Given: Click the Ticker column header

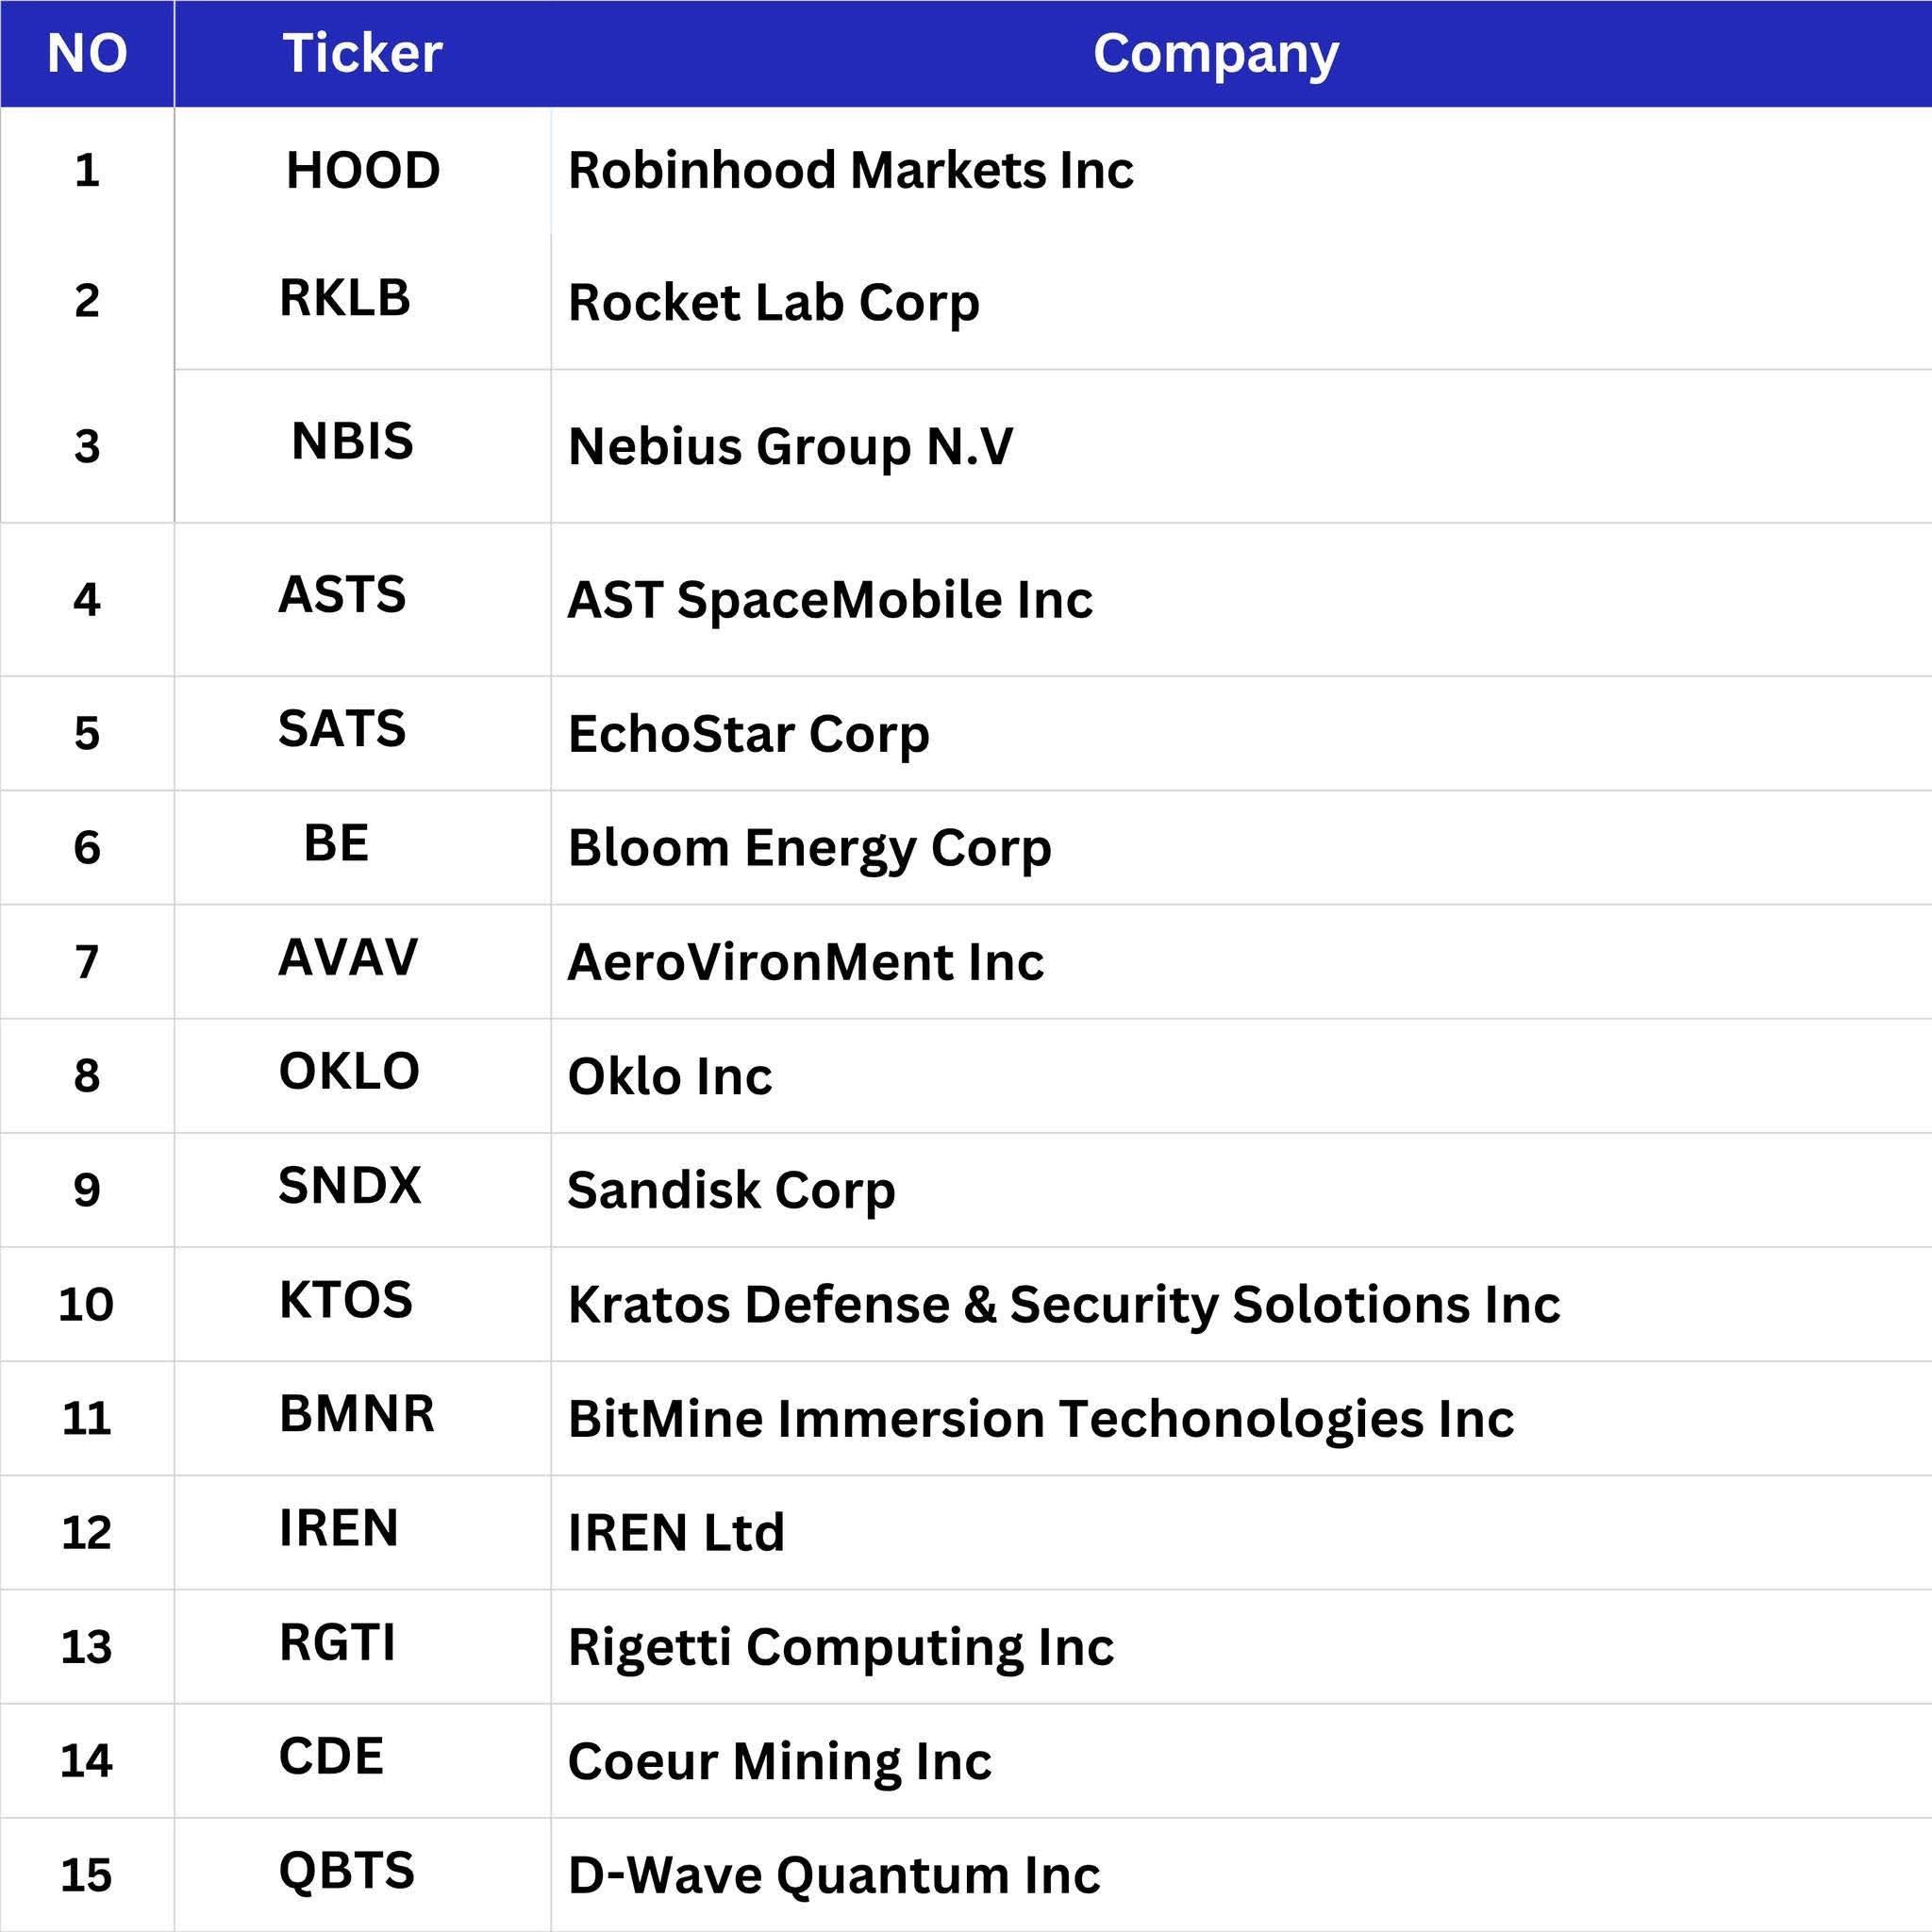Looking at the screenshot, I should coord(362,53).
